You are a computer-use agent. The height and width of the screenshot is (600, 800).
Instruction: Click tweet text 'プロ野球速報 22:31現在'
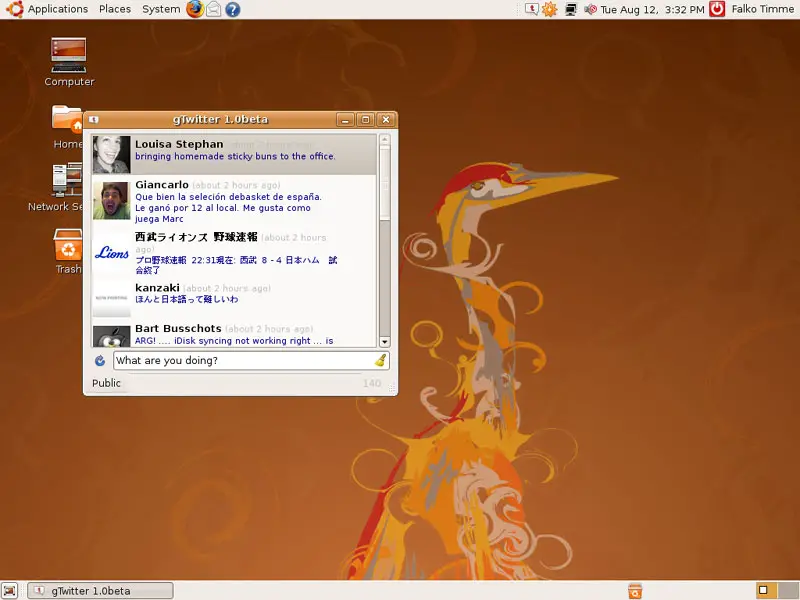(186, 260)
